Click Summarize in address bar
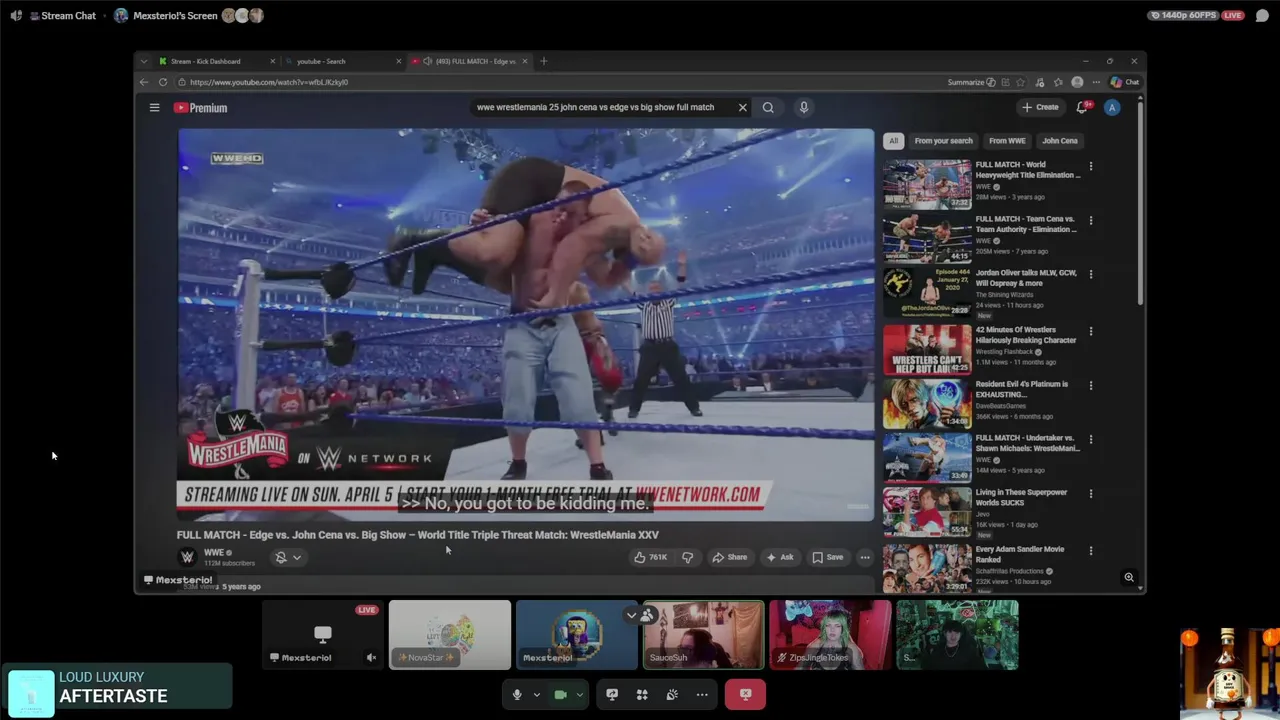Screen dimensions: 1280x720 [x=971, y=82]
